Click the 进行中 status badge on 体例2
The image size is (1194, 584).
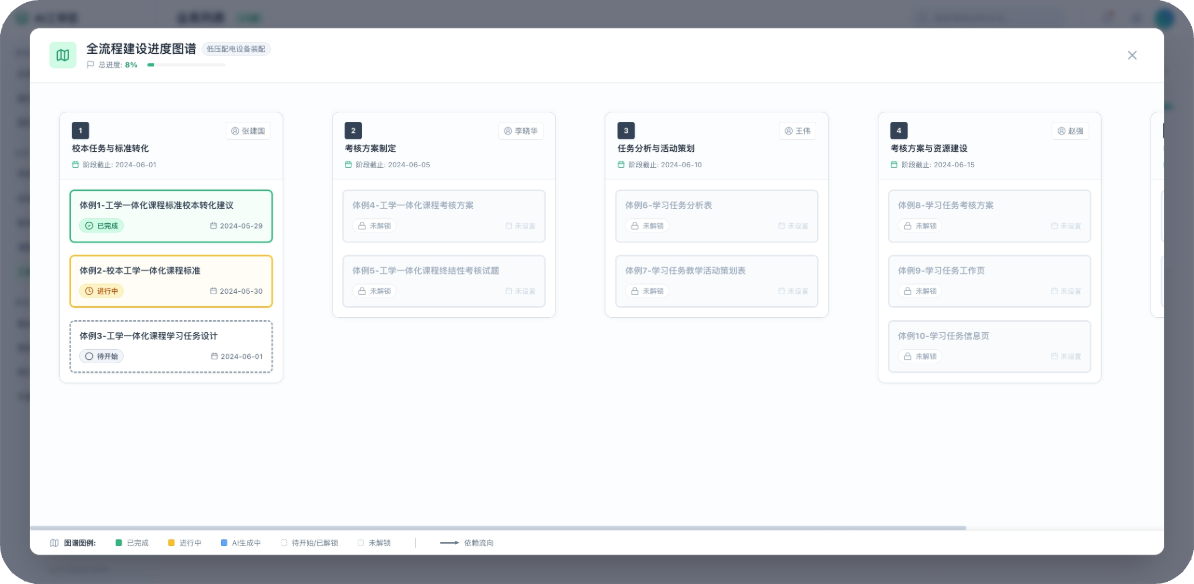(102, 291)
